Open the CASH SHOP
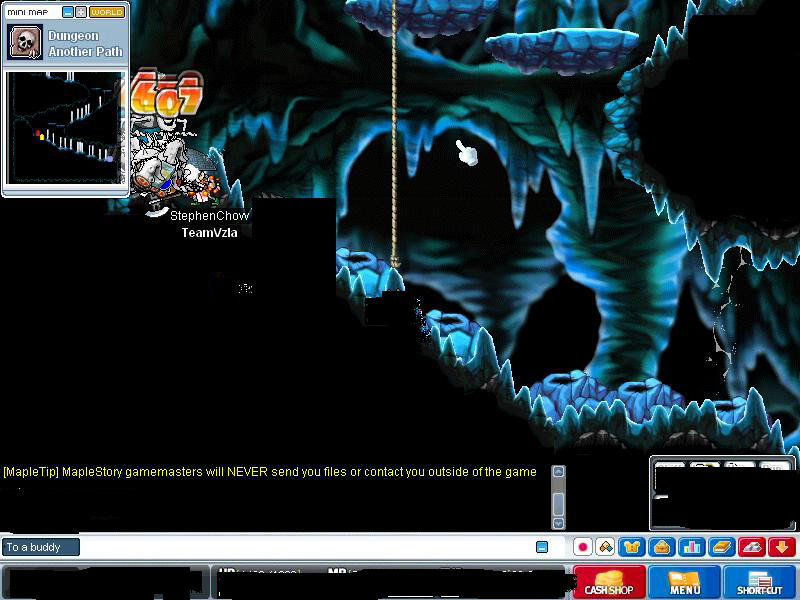 point(609,582)
